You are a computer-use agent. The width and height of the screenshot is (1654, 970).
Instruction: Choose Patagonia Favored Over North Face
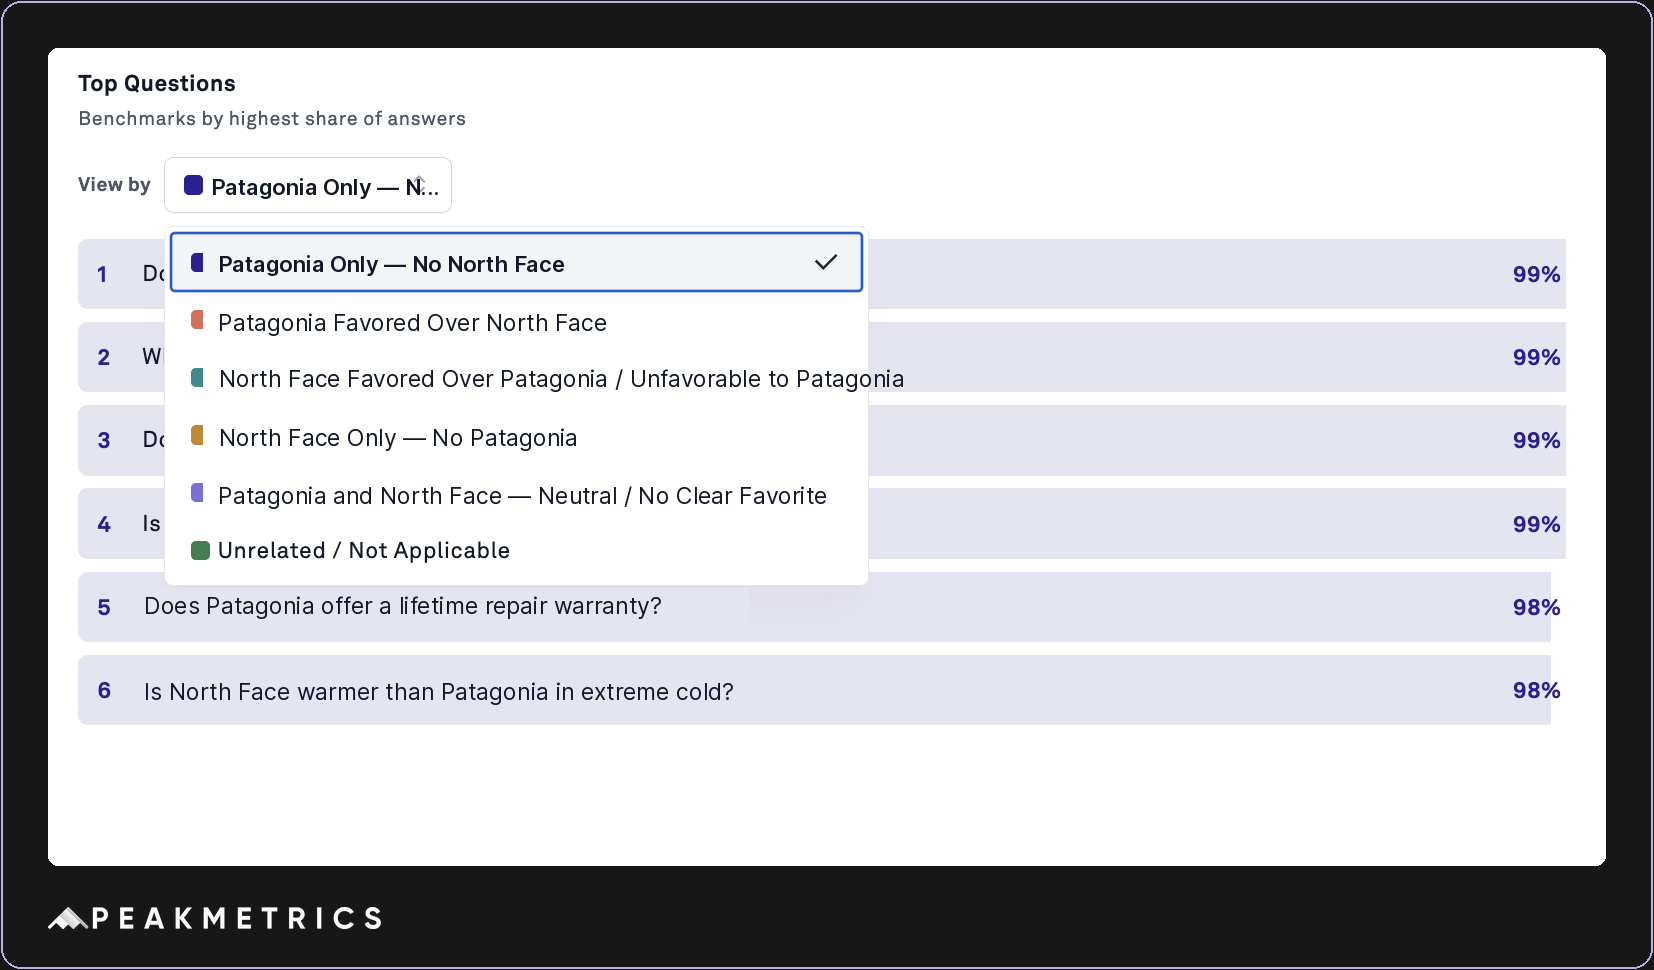coord(516,322)
